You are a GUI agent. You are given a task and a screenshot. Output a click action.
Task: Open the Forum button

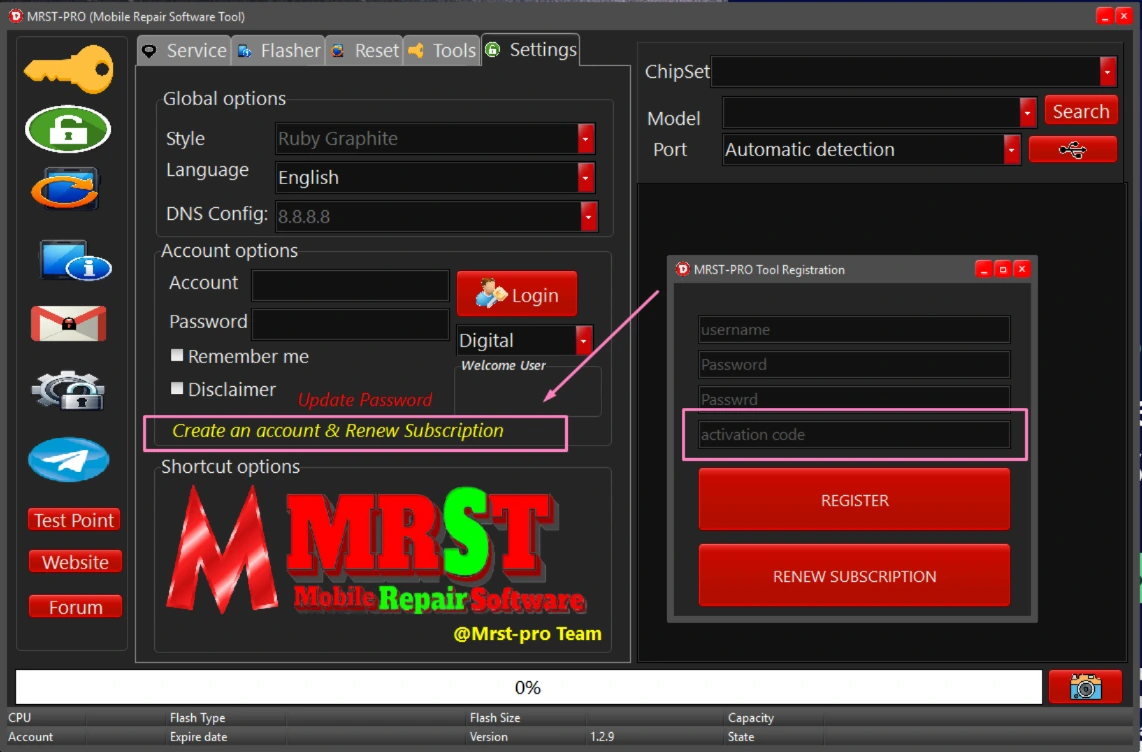[x=75, y=606]
